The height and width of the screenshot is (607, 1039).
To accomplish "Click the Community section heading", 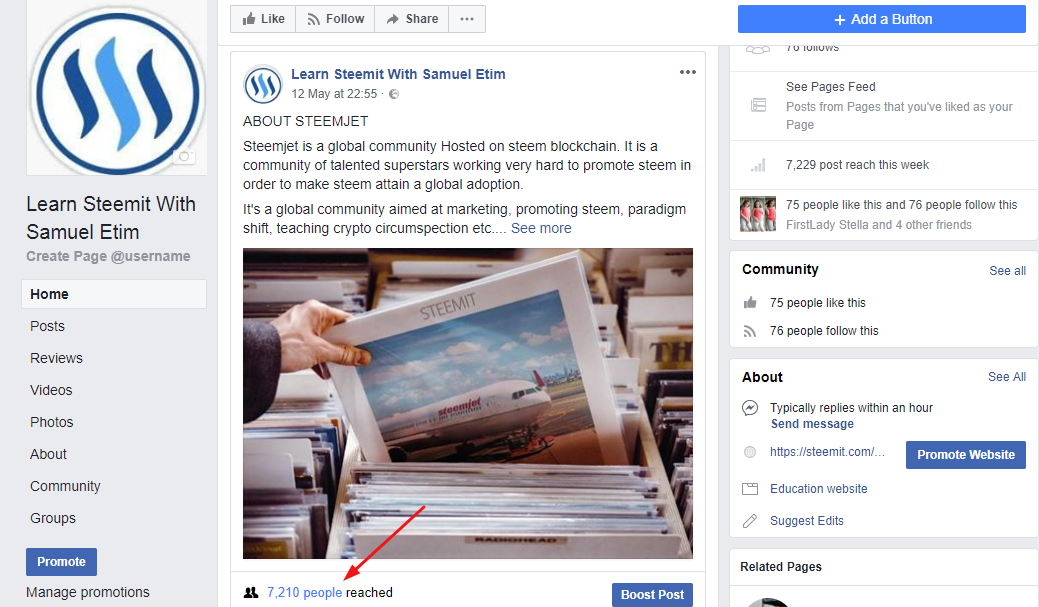I will click(780, 269).
